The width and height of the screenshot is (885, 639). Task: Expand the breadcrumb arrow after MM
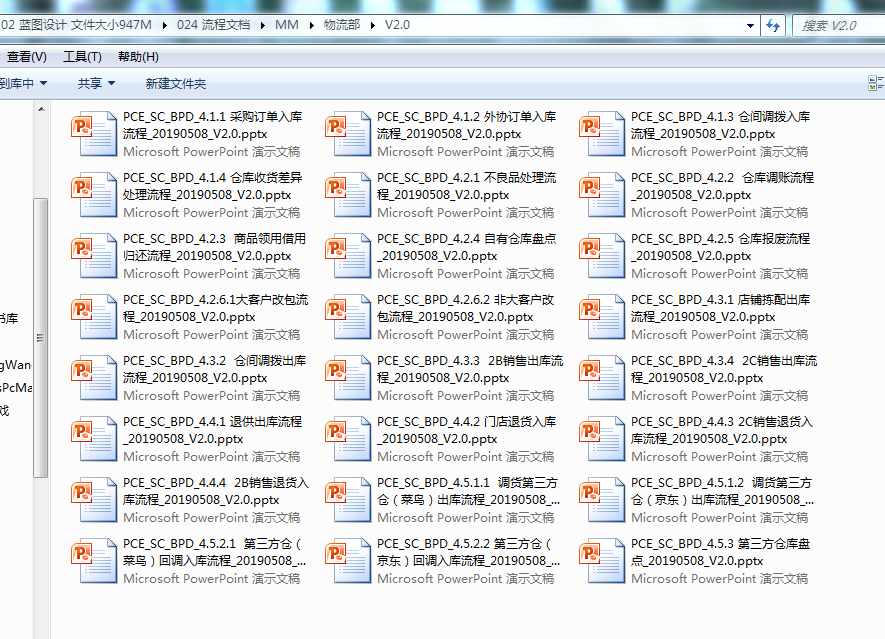[311, 25]
